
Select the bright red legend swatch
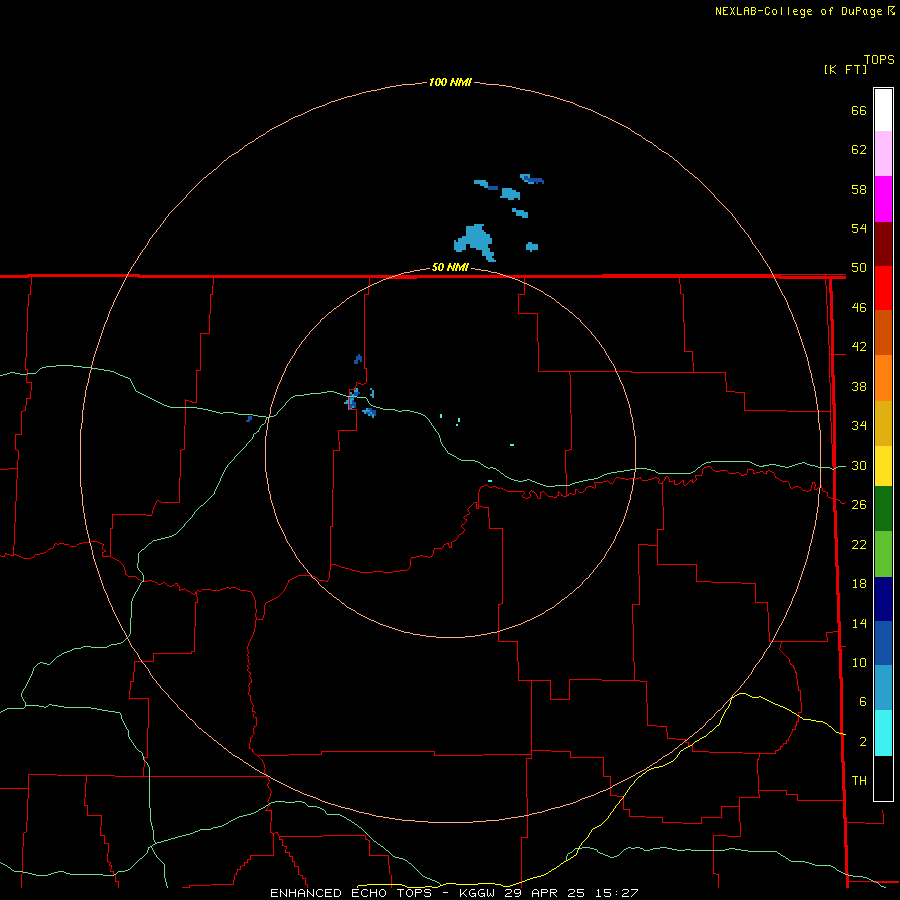pos(883,288)
